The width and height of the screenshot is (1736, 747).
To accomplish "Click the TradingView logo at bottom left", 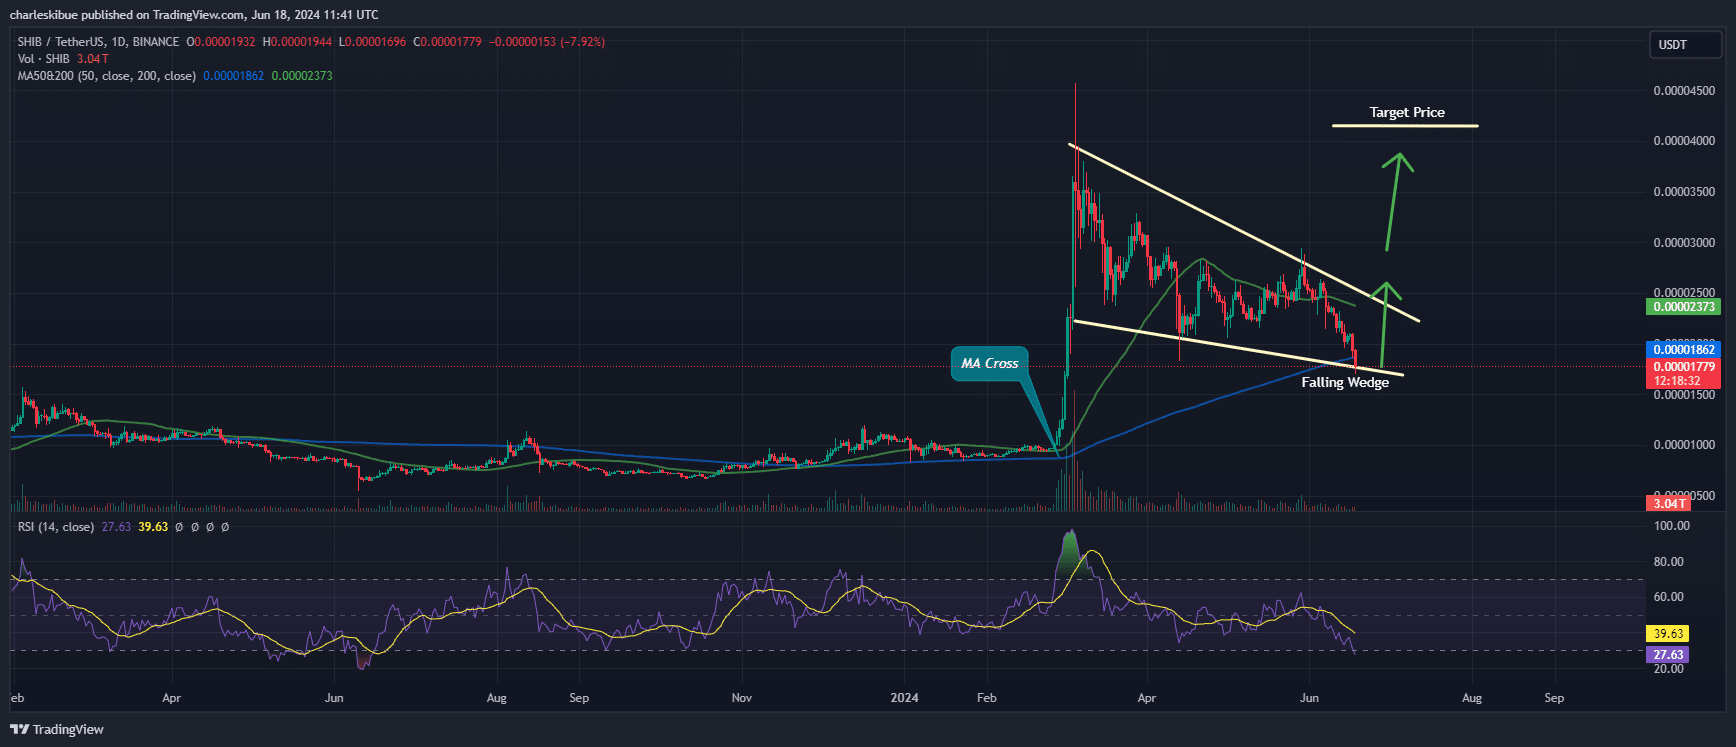I will [x=57, y=729].
